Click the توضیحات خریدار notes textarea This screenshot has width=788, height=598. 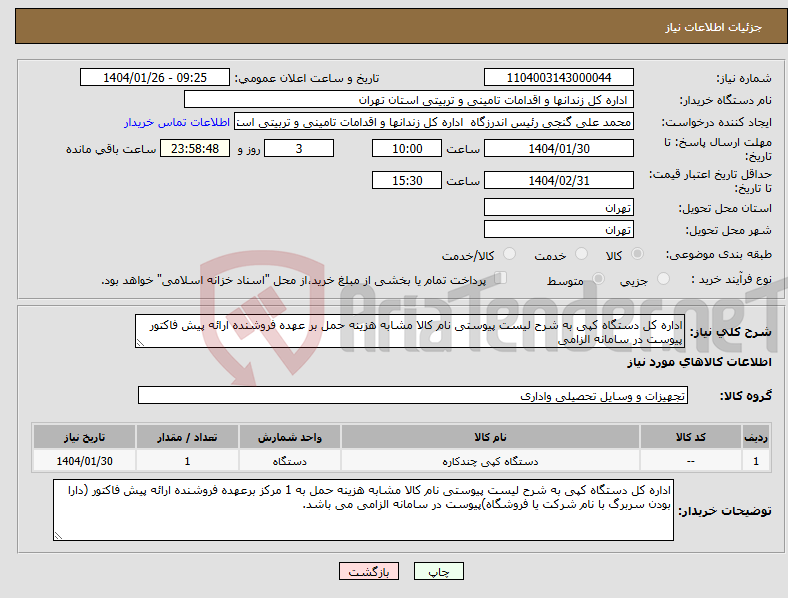[x=363, y=510]
